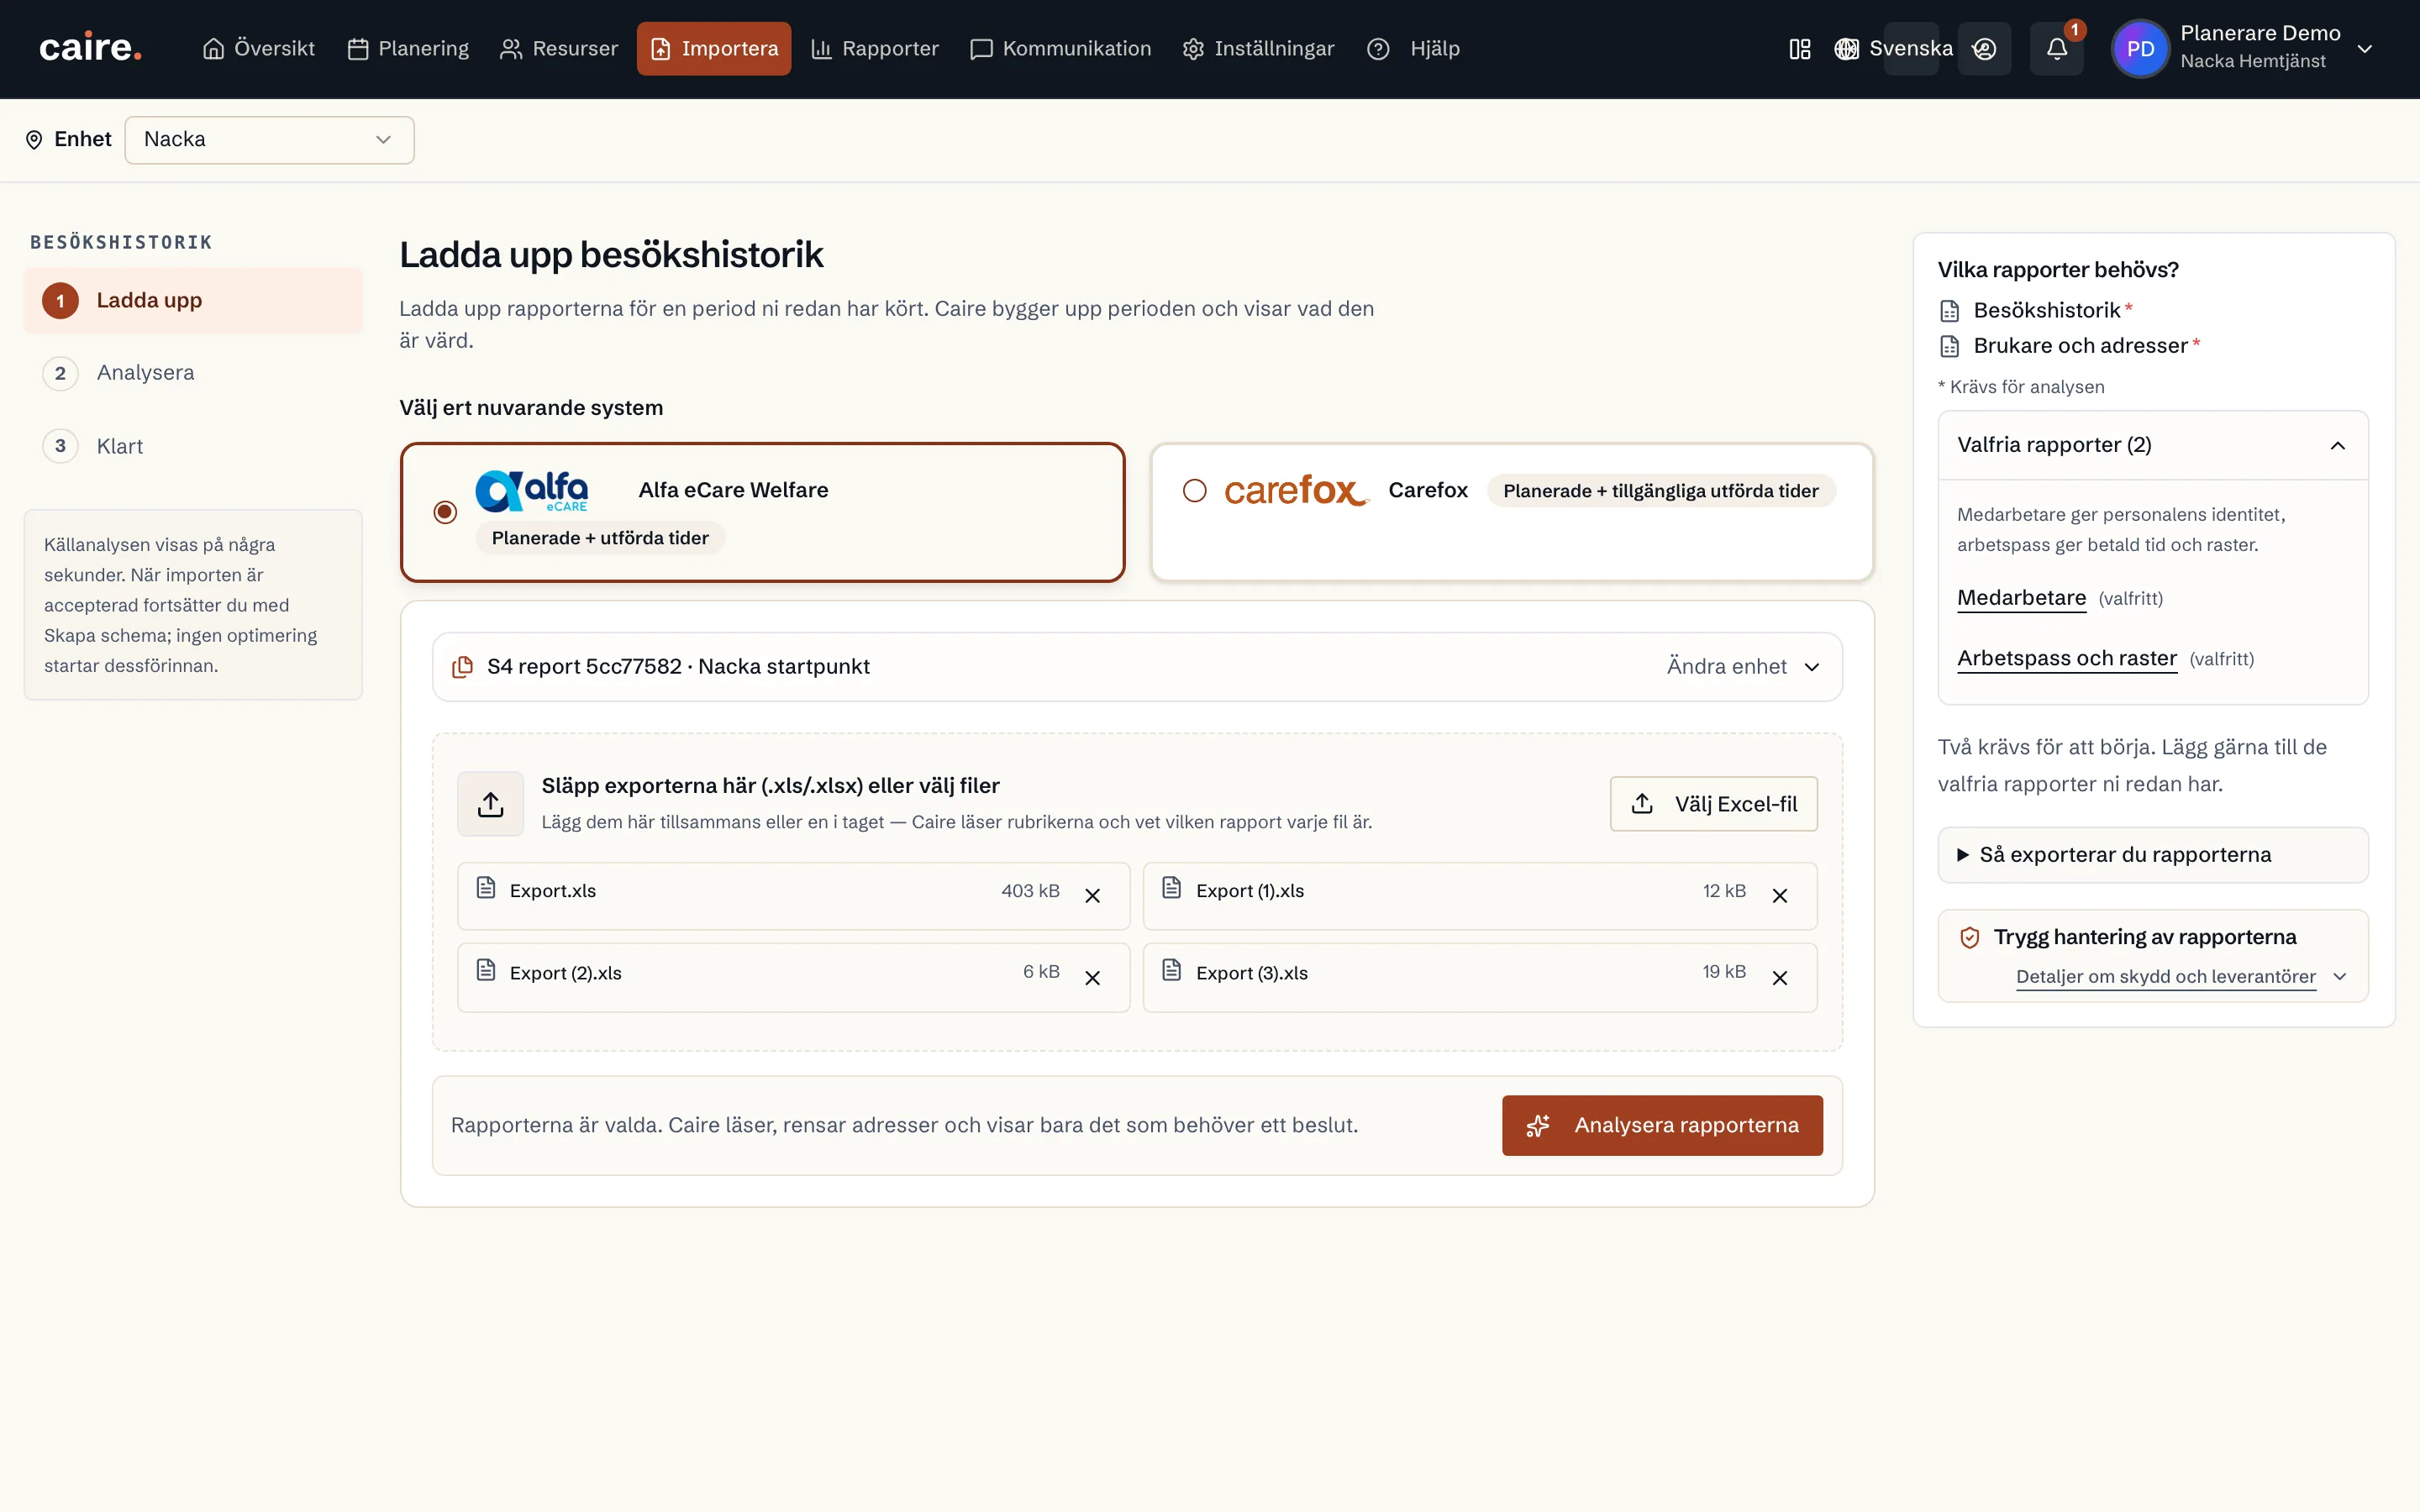This screenshot has width=2420, height=1512.
Task: Open the Nacka unit dropdown
Action: [269, 140]
